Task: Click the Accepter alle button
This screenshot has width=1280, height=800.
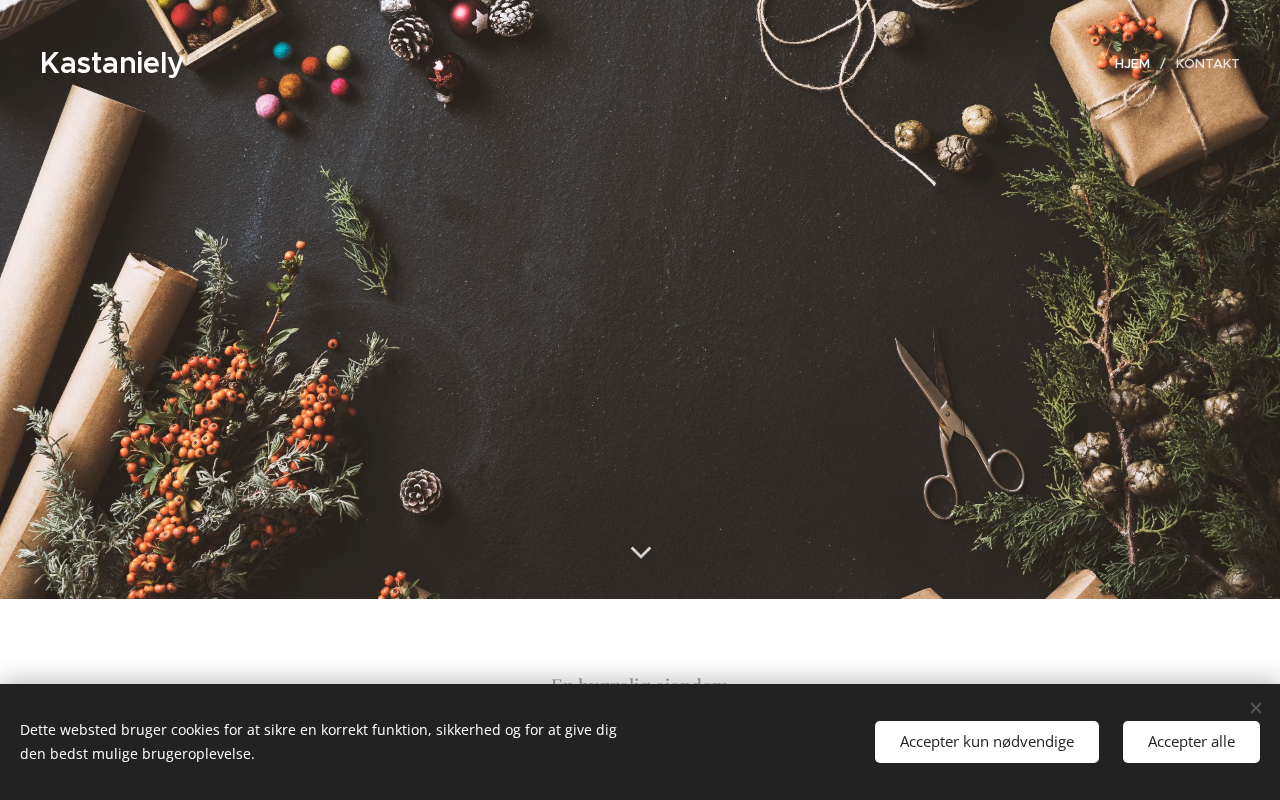Action: (1191, 742)
